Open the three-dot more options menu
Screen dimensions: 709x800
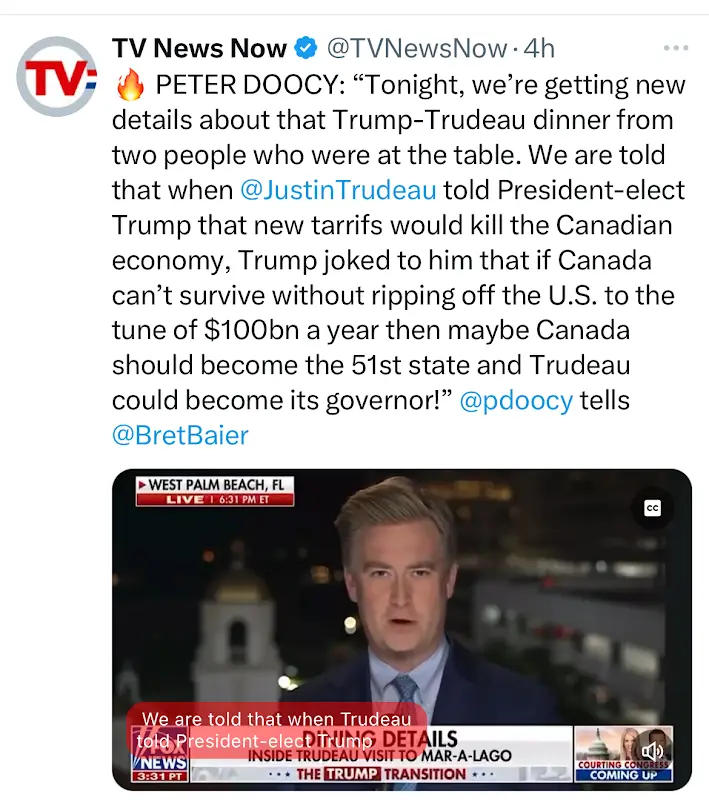click(x=676, y=48)
